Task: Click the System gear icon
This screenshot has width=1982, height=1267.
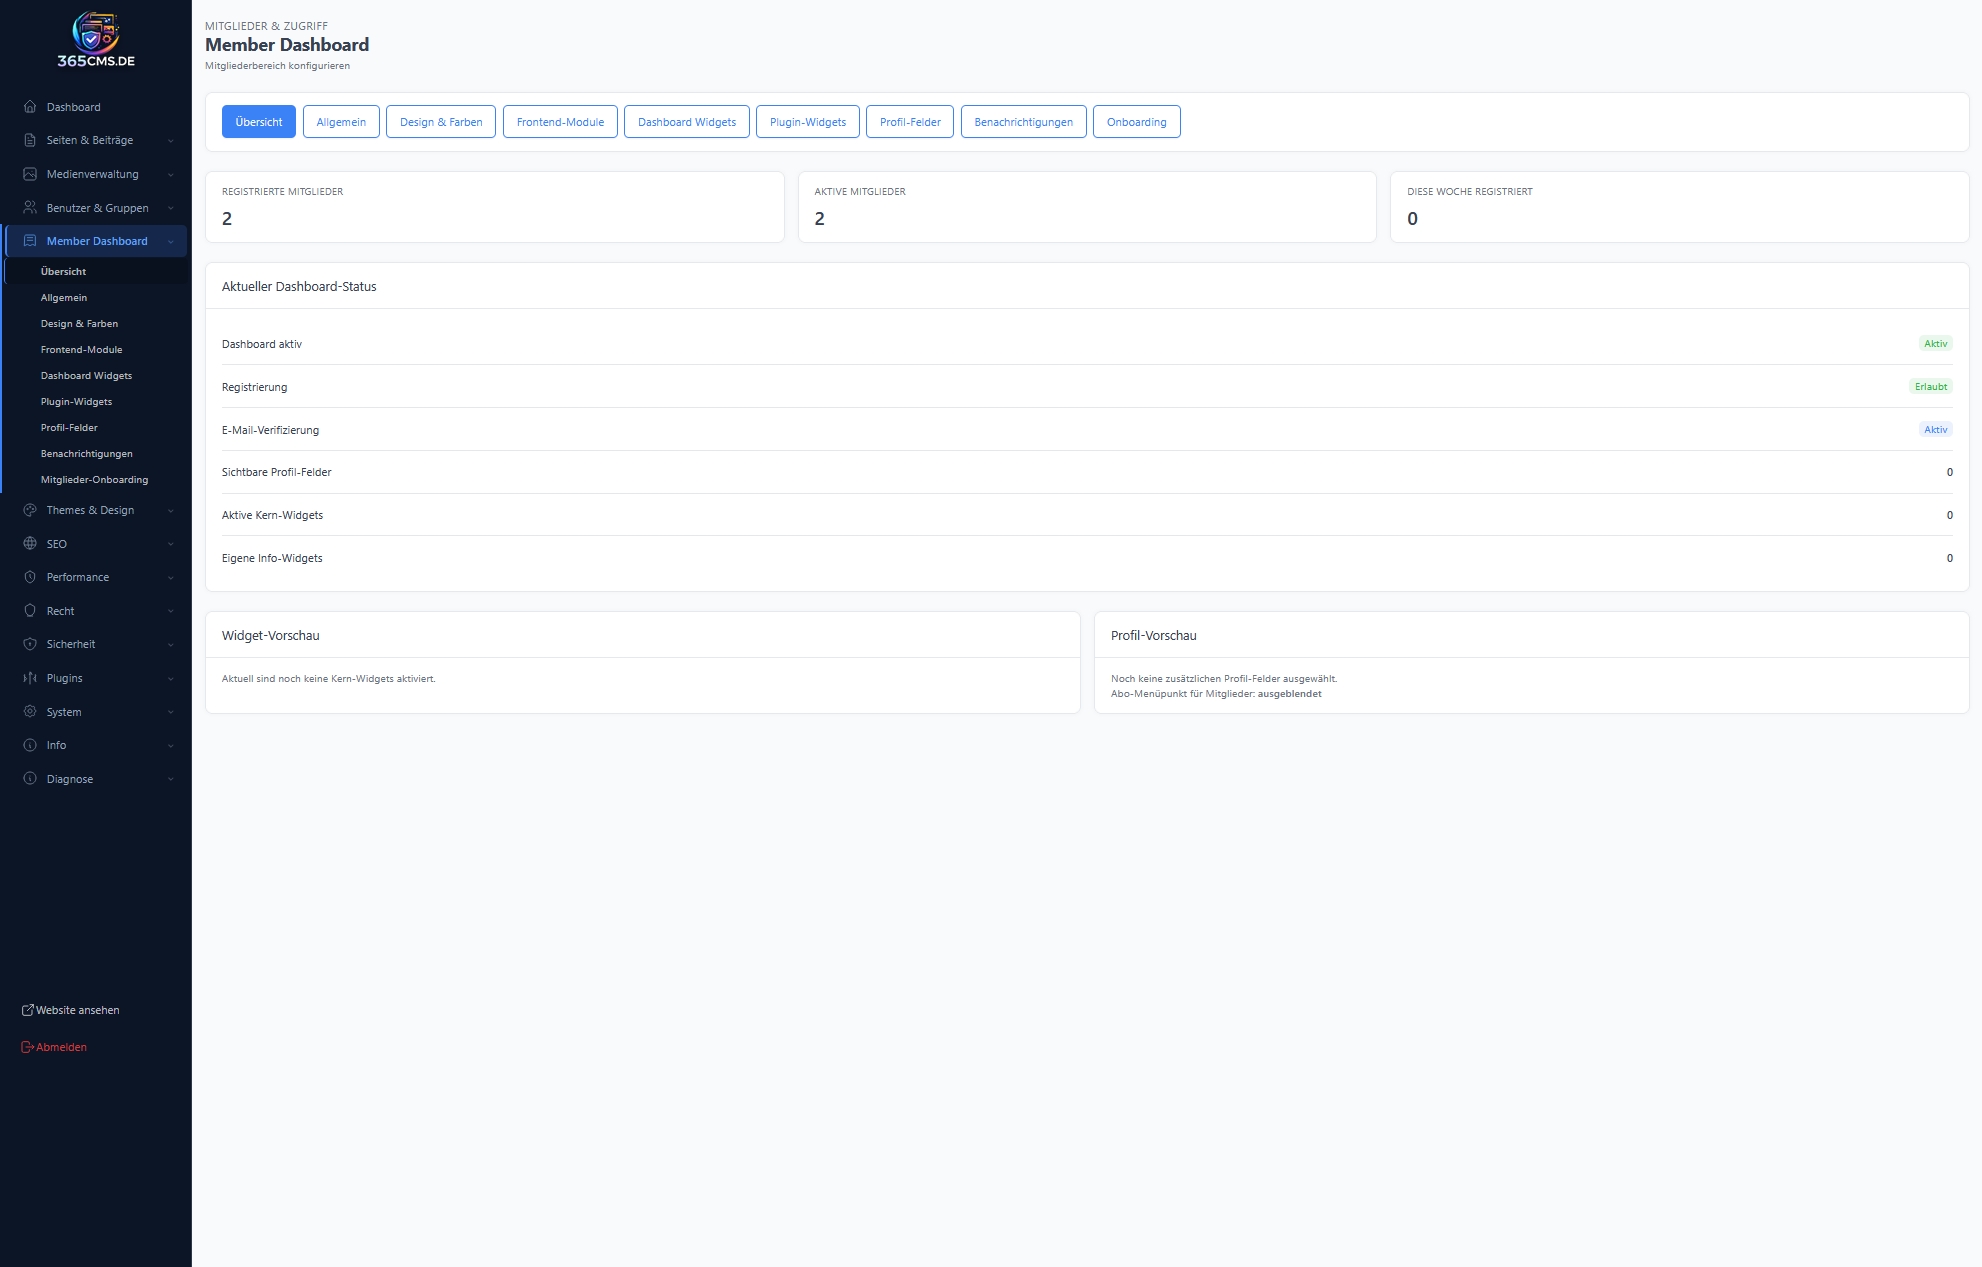Action: (30, 712)
